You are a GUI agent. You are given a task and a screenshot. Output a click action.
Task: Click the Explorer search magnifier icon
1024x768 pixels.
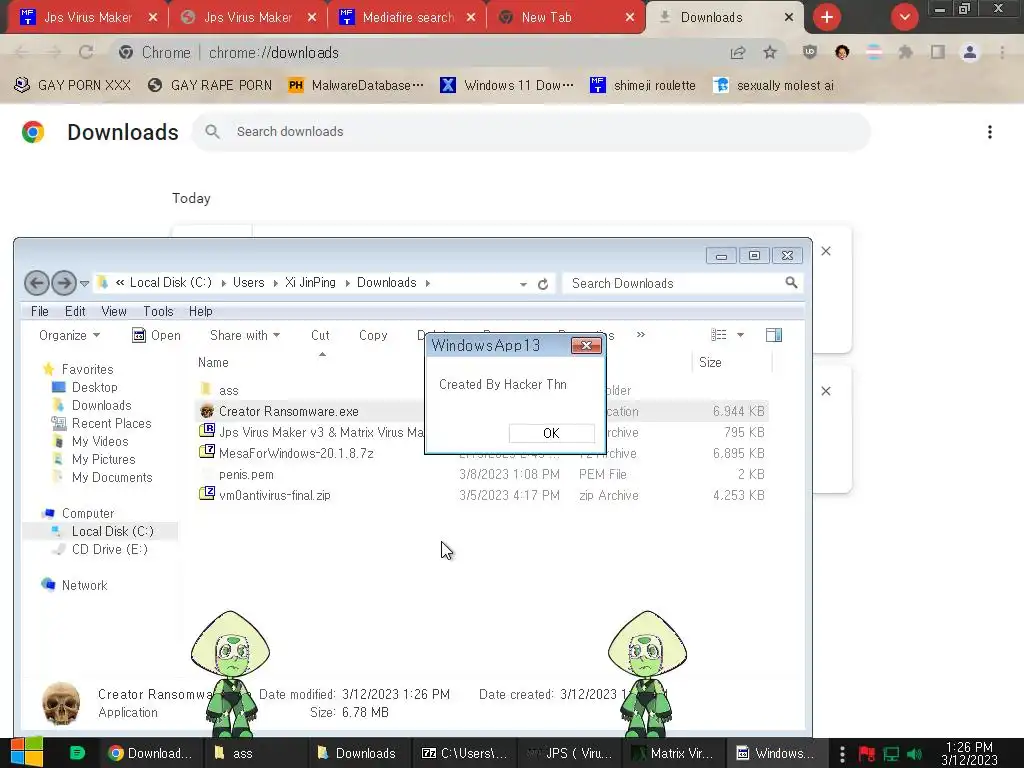pyautogui.click(x=791, y=283)
